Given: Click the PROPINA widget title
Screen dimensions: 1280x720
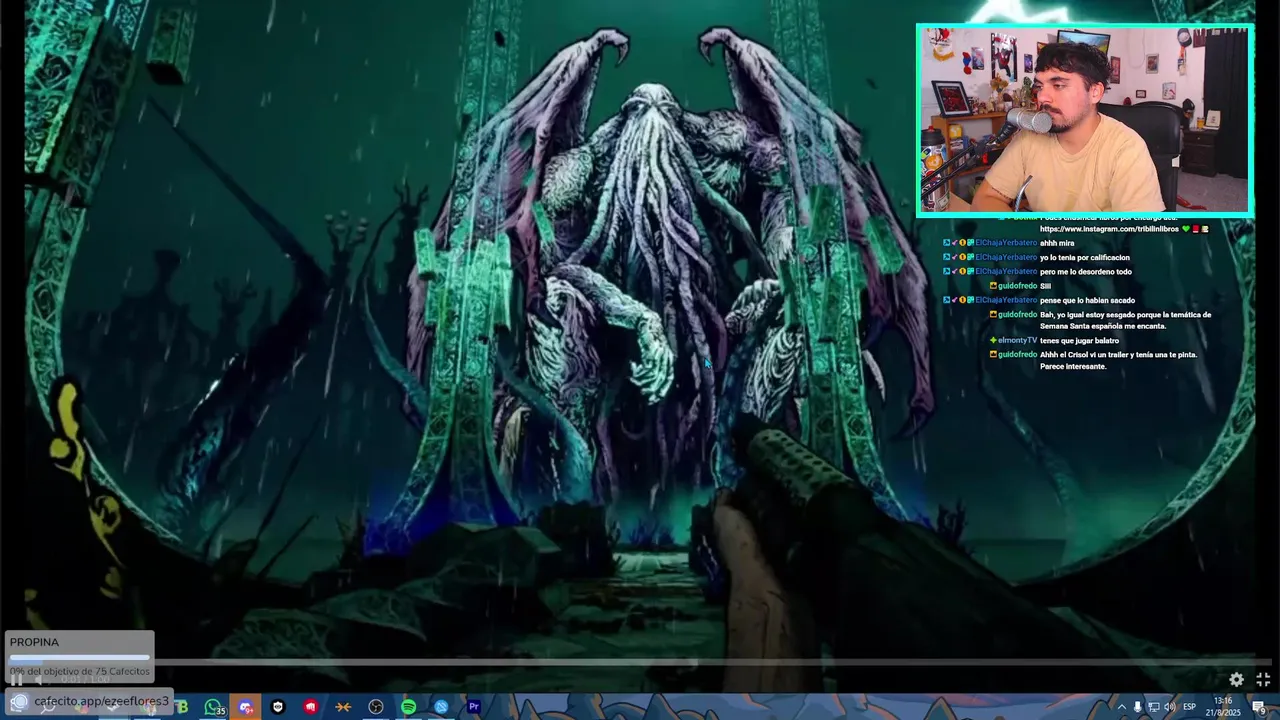Looking at the screenshot, I should (34, 642).
